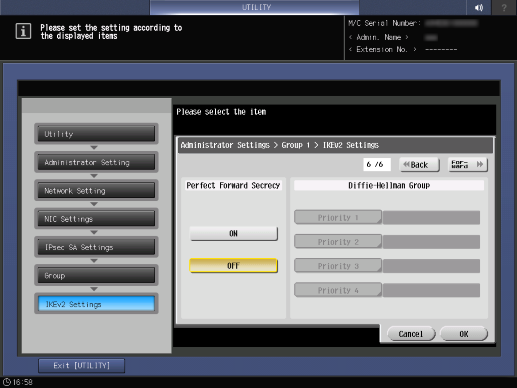Click the Extension No. field

[403, 49]
